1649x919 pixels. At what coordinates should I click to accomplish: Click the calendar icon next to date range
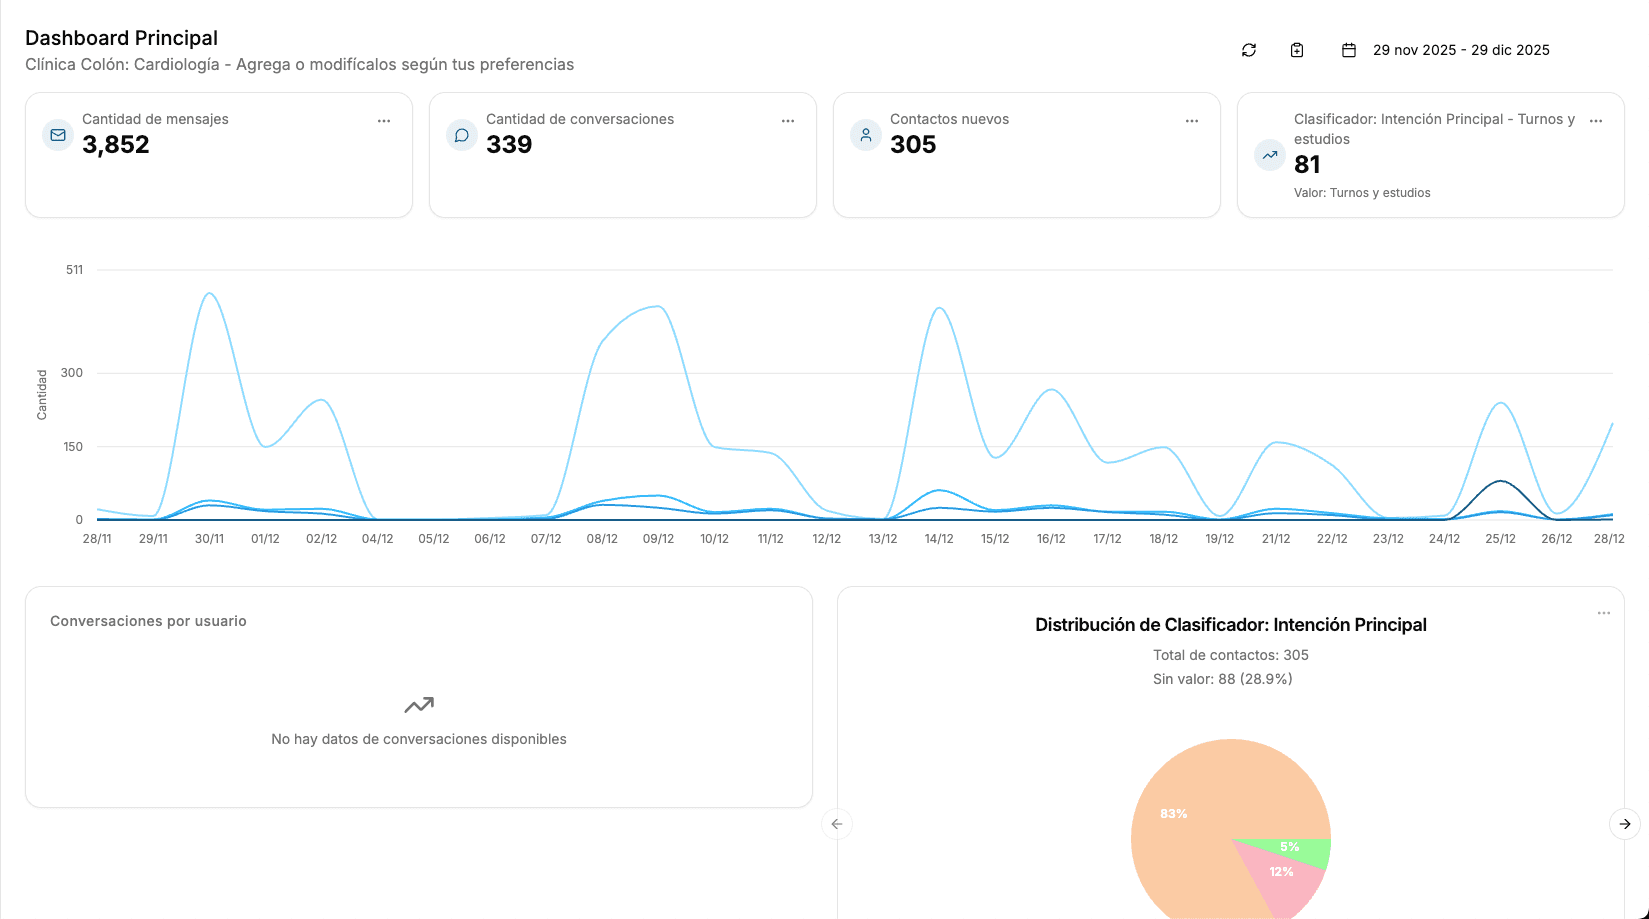[x=1350, y=48]
